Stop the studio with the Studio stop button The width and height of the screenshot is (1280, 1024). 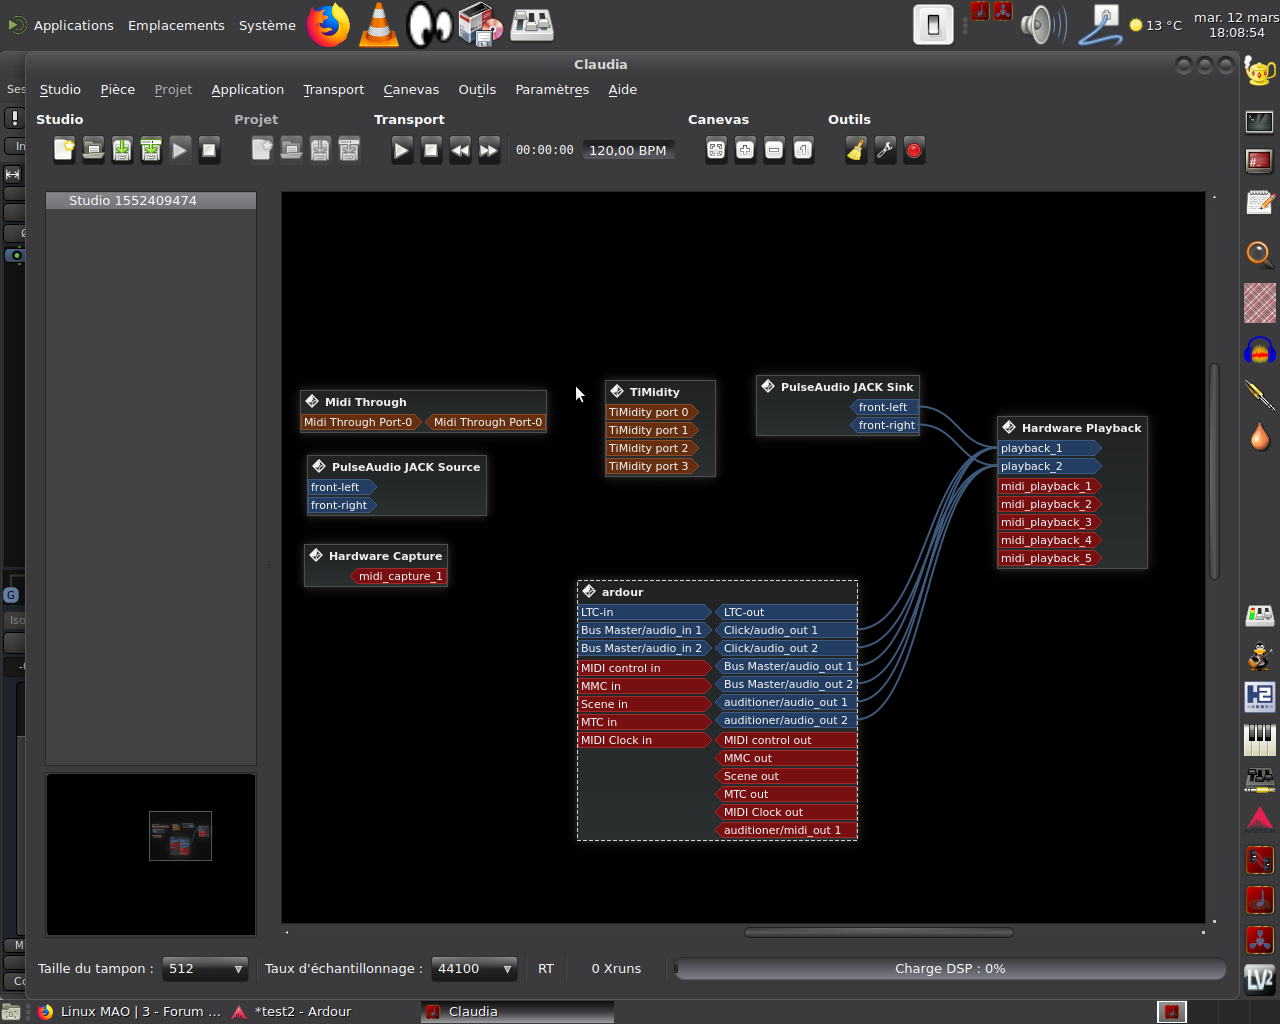coord(209,150)
